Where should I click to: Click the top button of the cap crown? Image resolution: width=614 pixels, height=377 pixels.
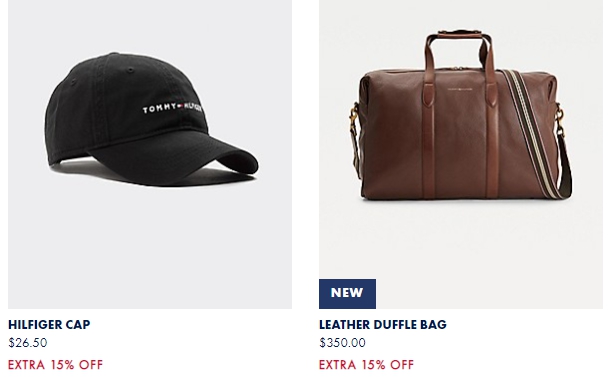tap(114, 54)
